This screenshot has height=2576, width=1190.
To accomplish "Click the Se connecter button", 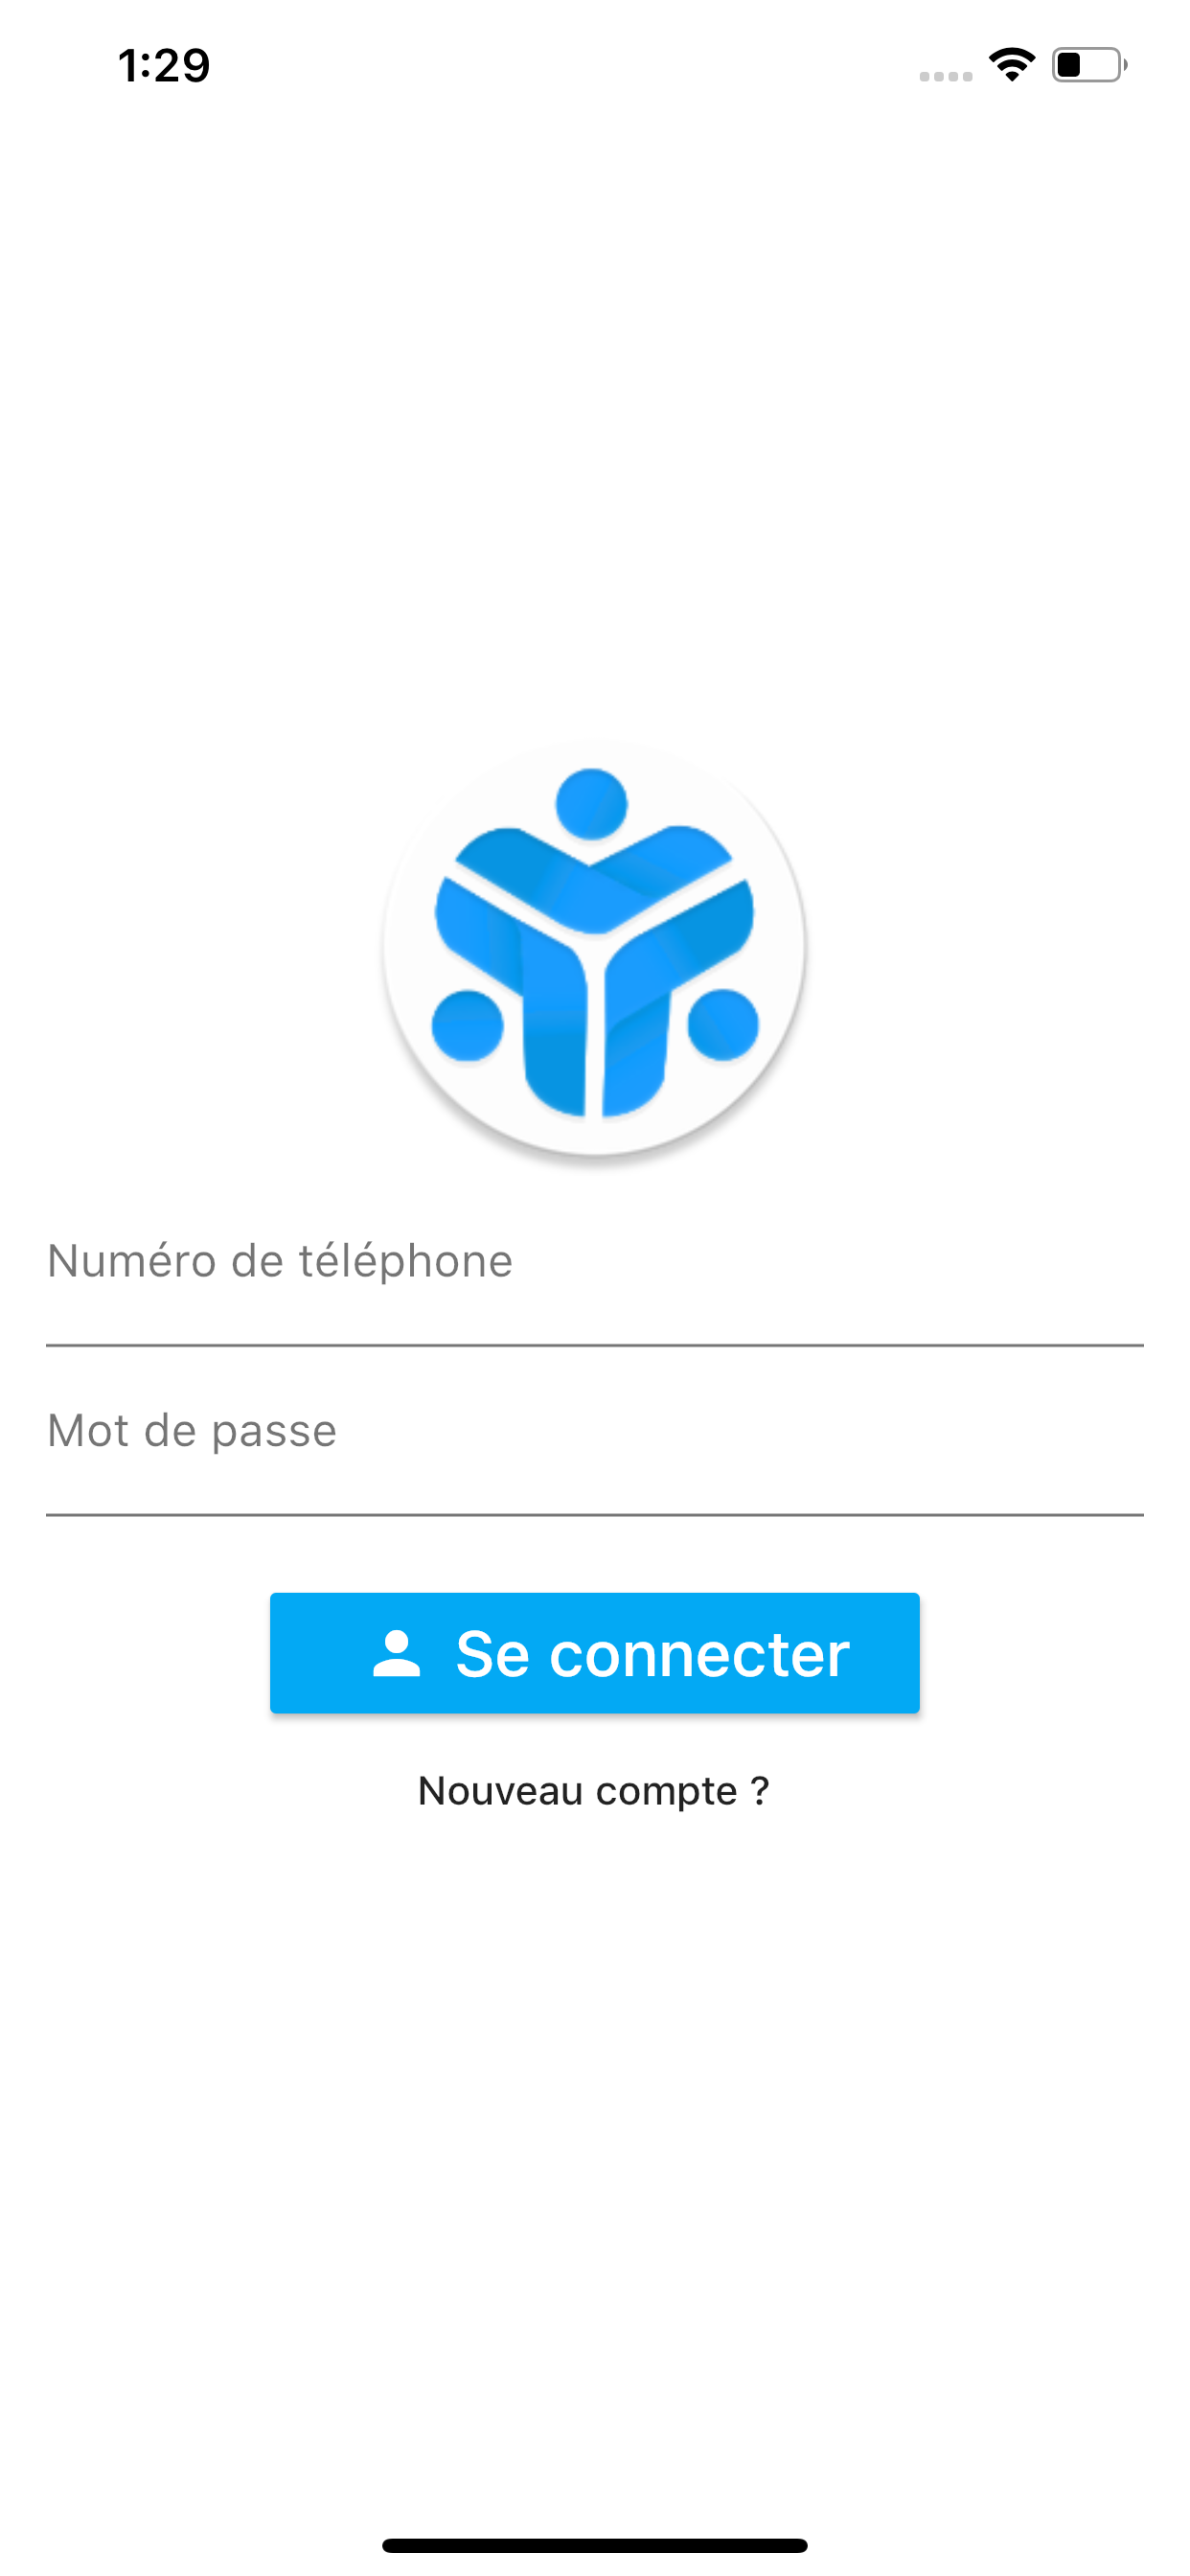I will click(594, 1653).
